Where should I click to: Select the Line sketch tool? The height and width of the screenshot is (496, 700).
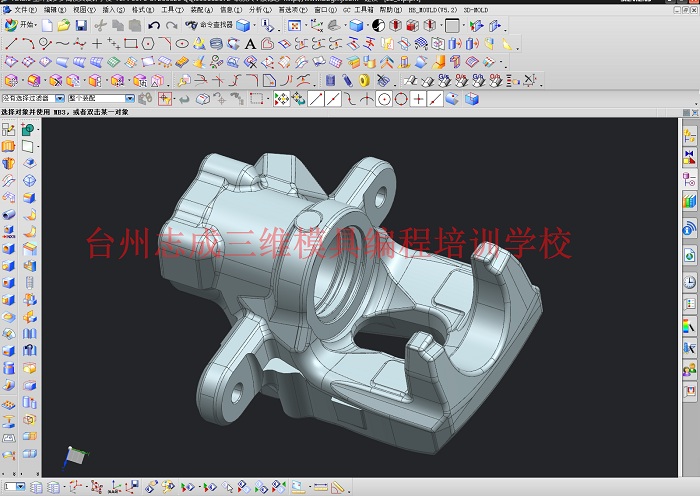coord(11,44)
